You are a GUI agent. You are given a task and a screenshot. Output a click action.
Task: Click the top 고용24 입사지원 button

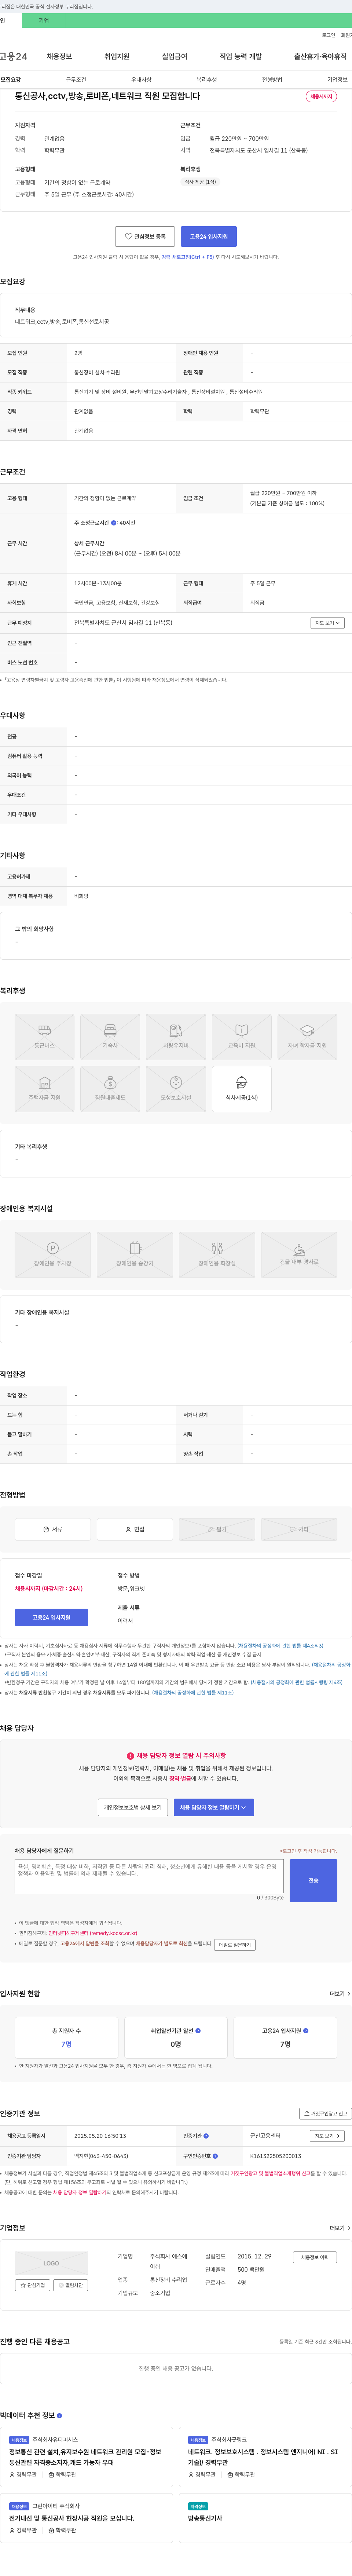209,237
